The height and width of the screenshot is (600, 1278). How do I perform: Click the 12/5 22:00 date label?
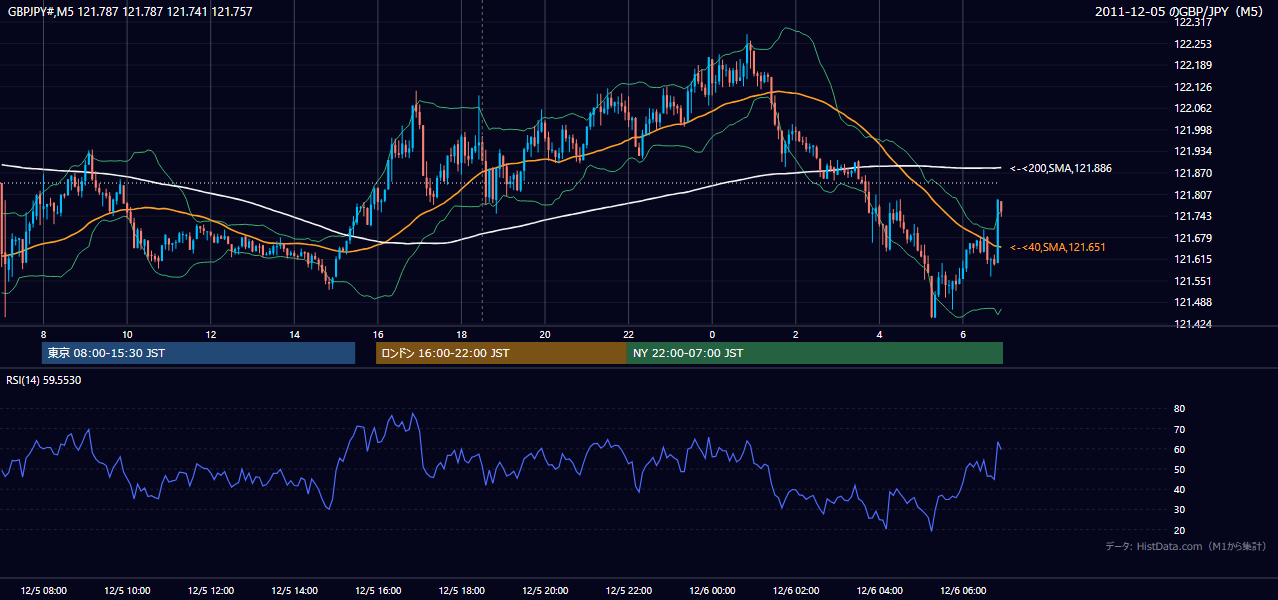tap(629, 591)
